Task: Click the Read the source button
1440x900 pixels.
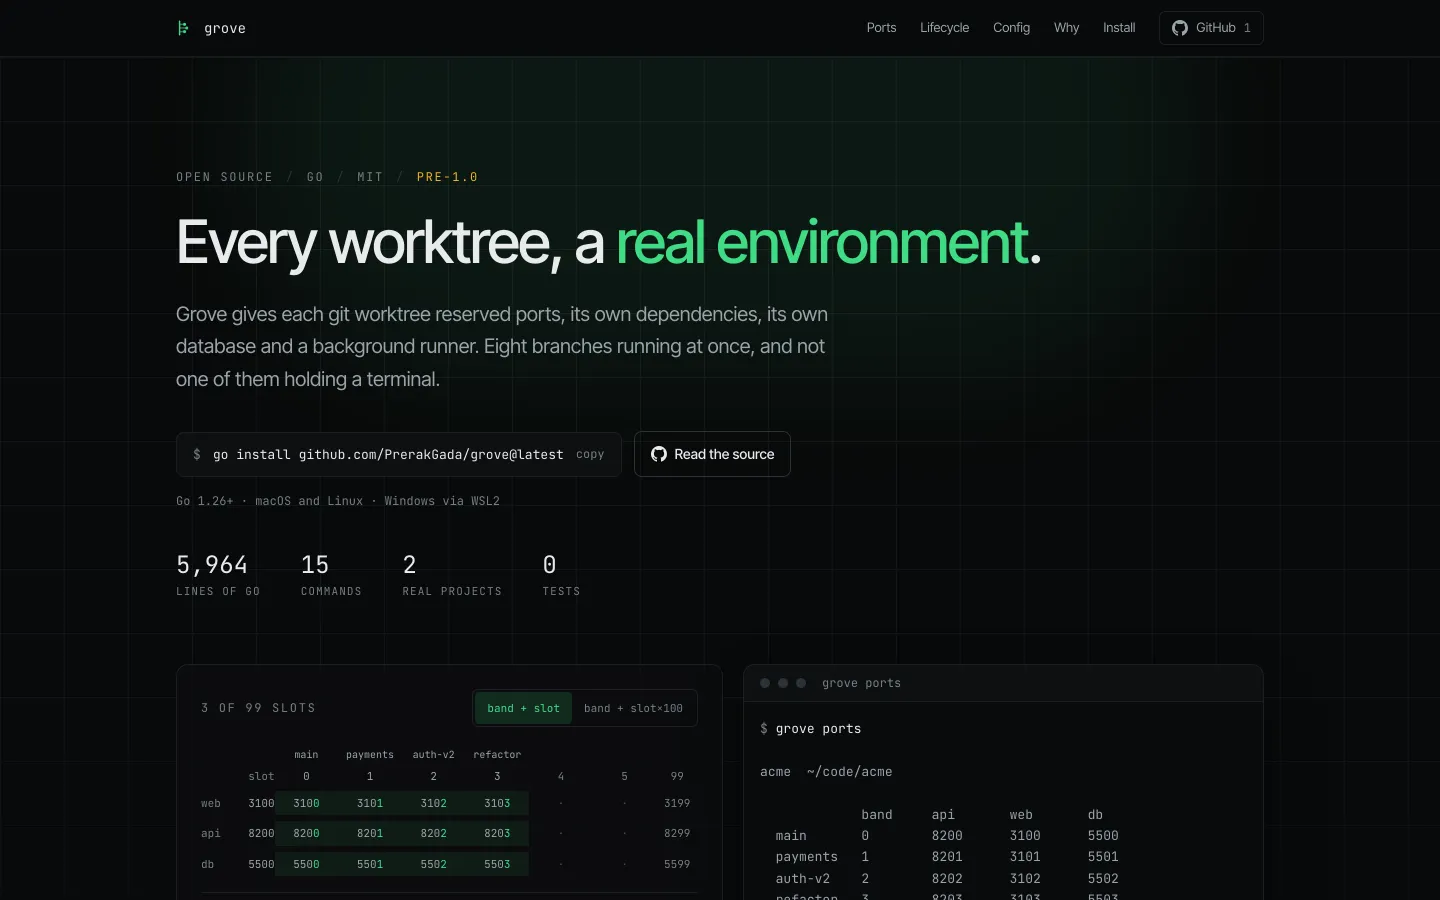Action: 712,454
